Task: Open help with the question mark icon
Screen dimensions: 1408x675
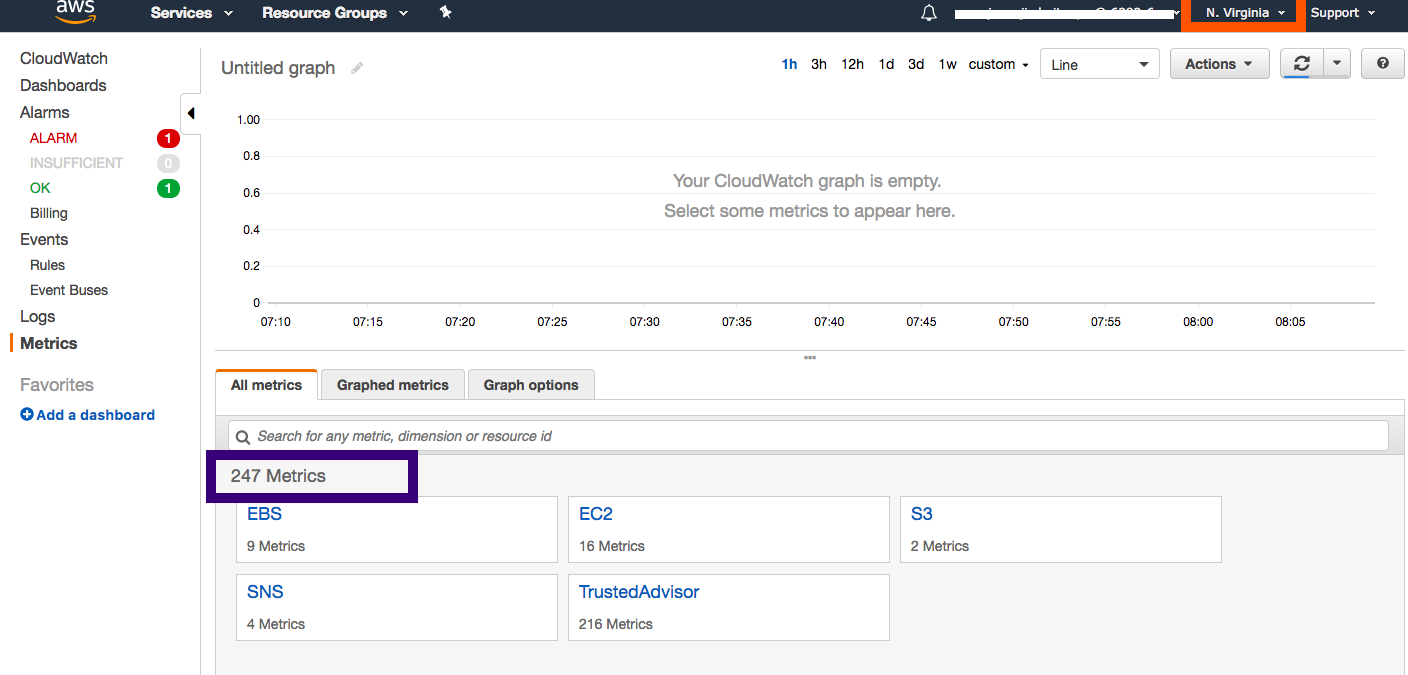Action: 1383,64
